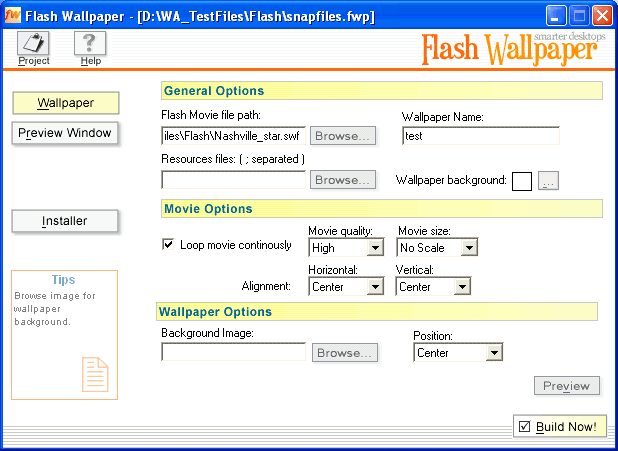Click the Tips heading text
618x451 pixels.
[63, 280]
